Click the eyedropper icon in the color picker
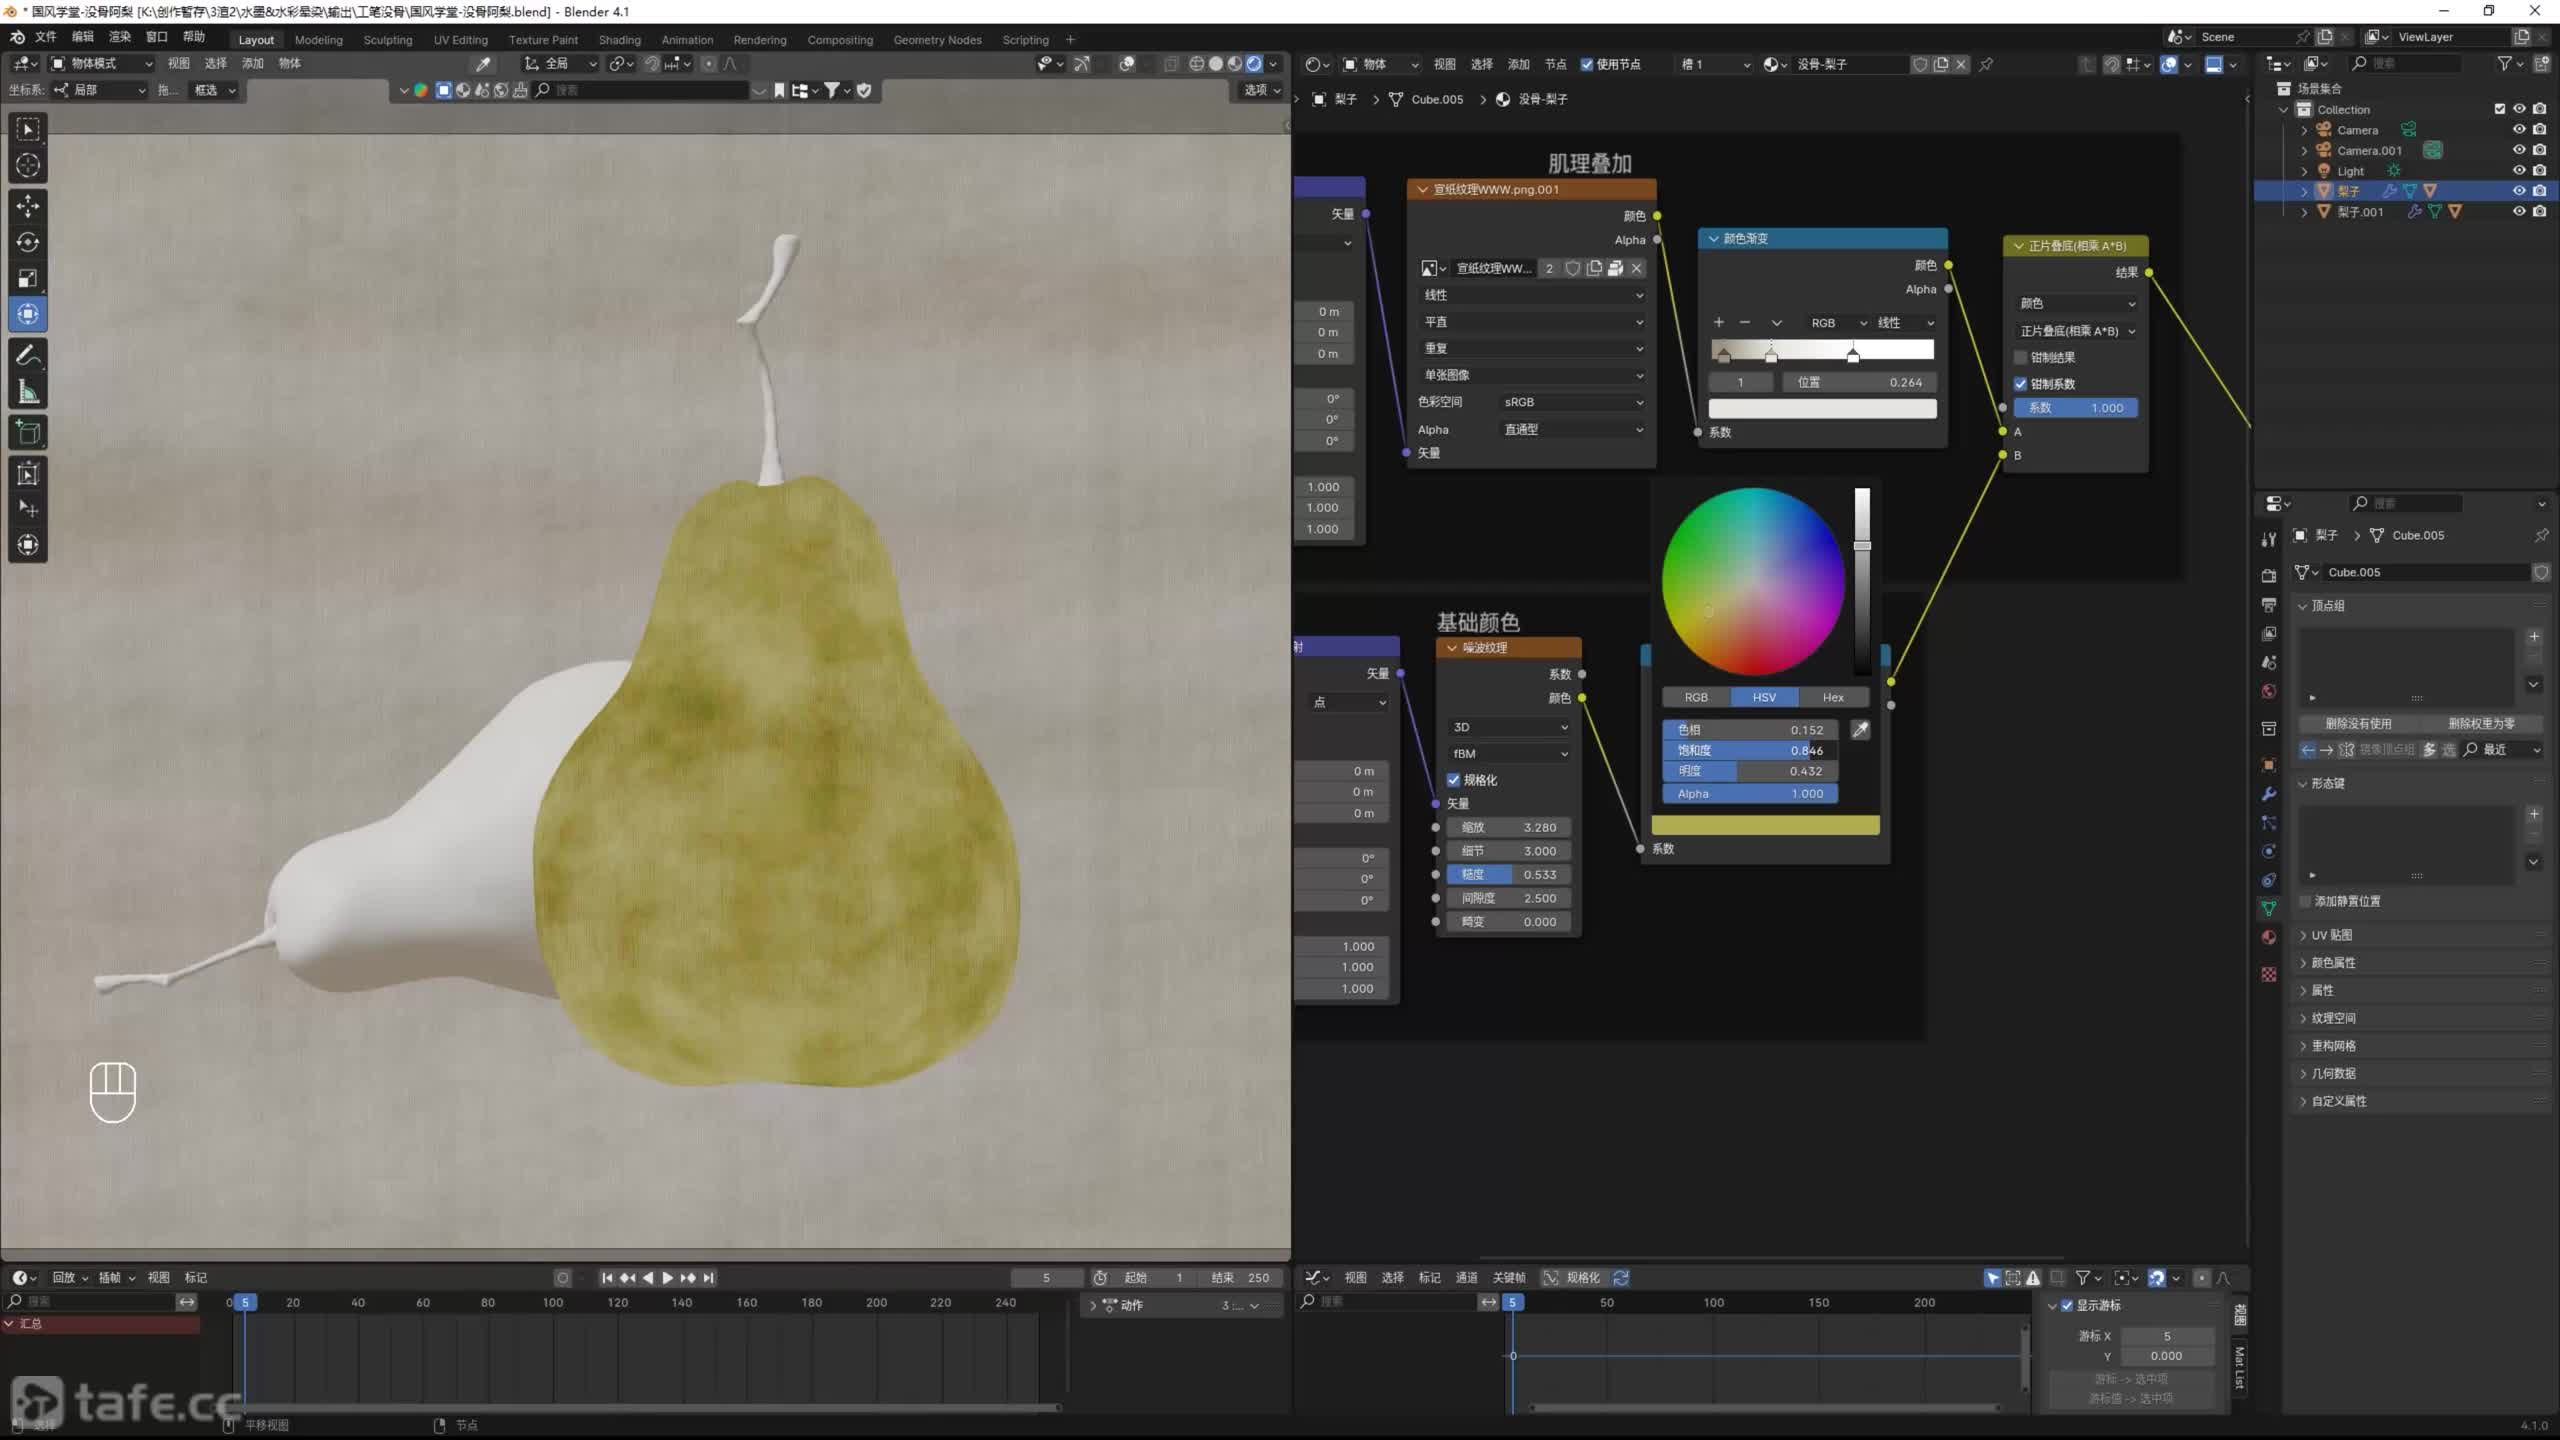 [1860, 730]
